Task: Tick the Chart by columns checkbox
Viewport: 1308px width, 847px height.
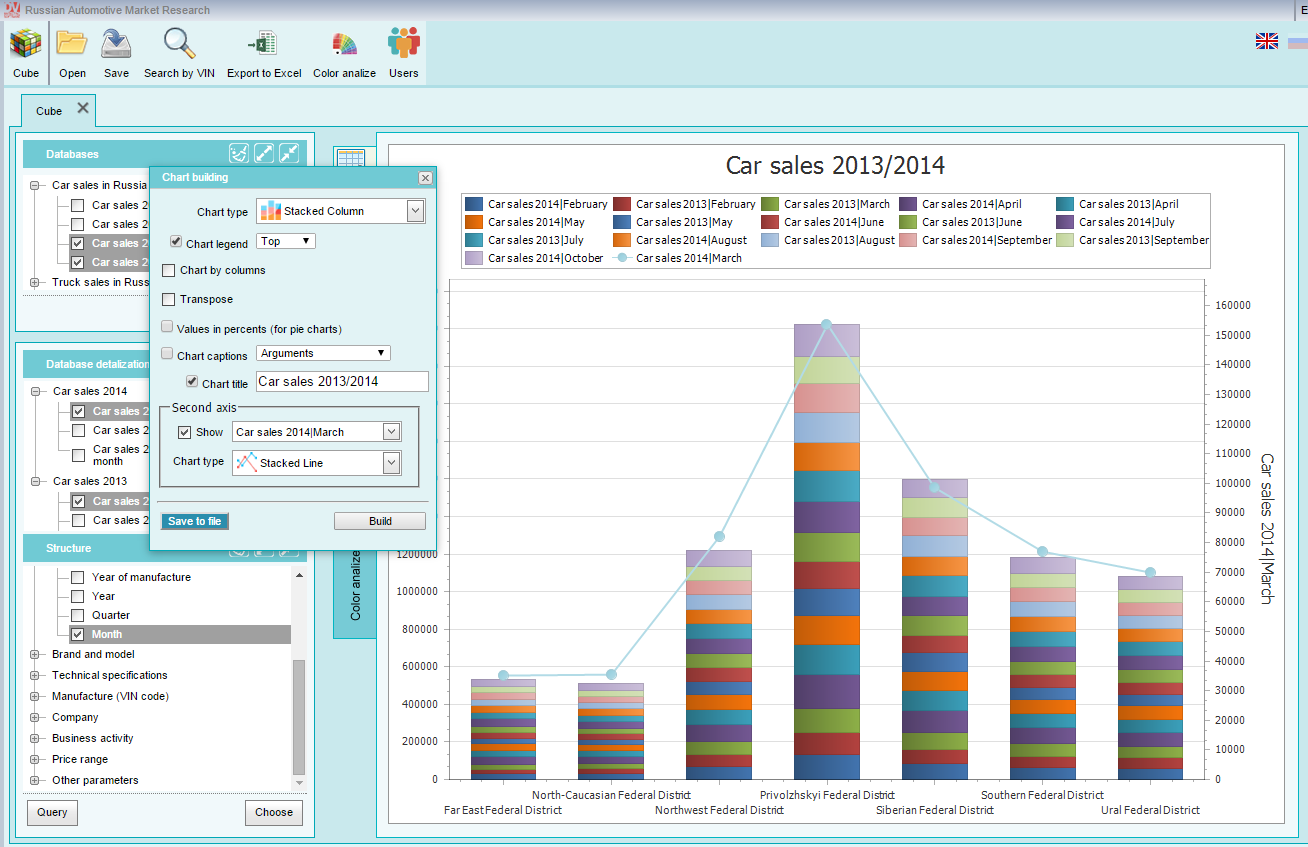Action: [169, 270]
